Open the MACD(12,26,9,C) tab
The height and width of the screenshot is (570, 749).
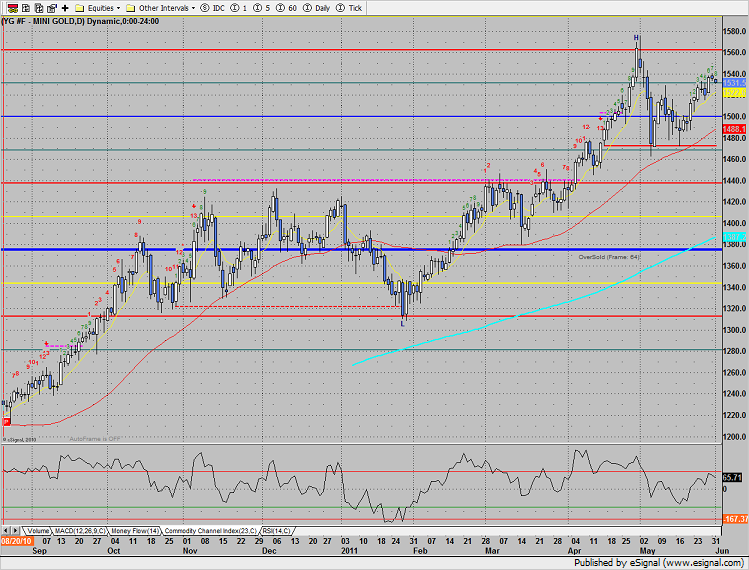point(80,531)
